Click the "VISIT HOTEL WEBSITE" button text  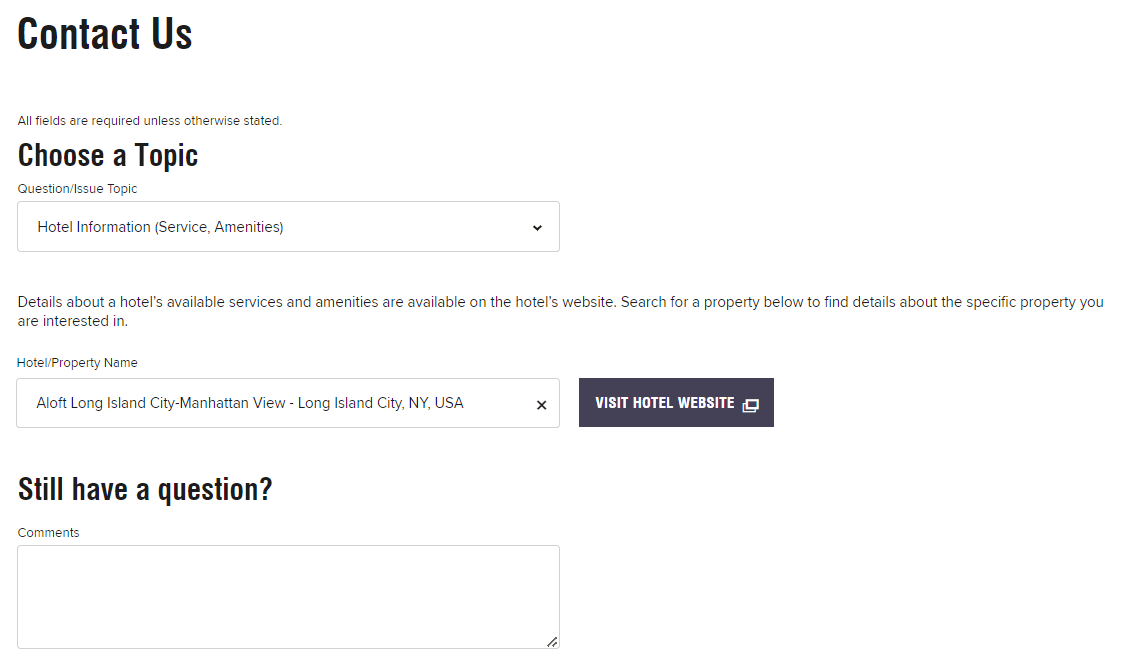664,403
